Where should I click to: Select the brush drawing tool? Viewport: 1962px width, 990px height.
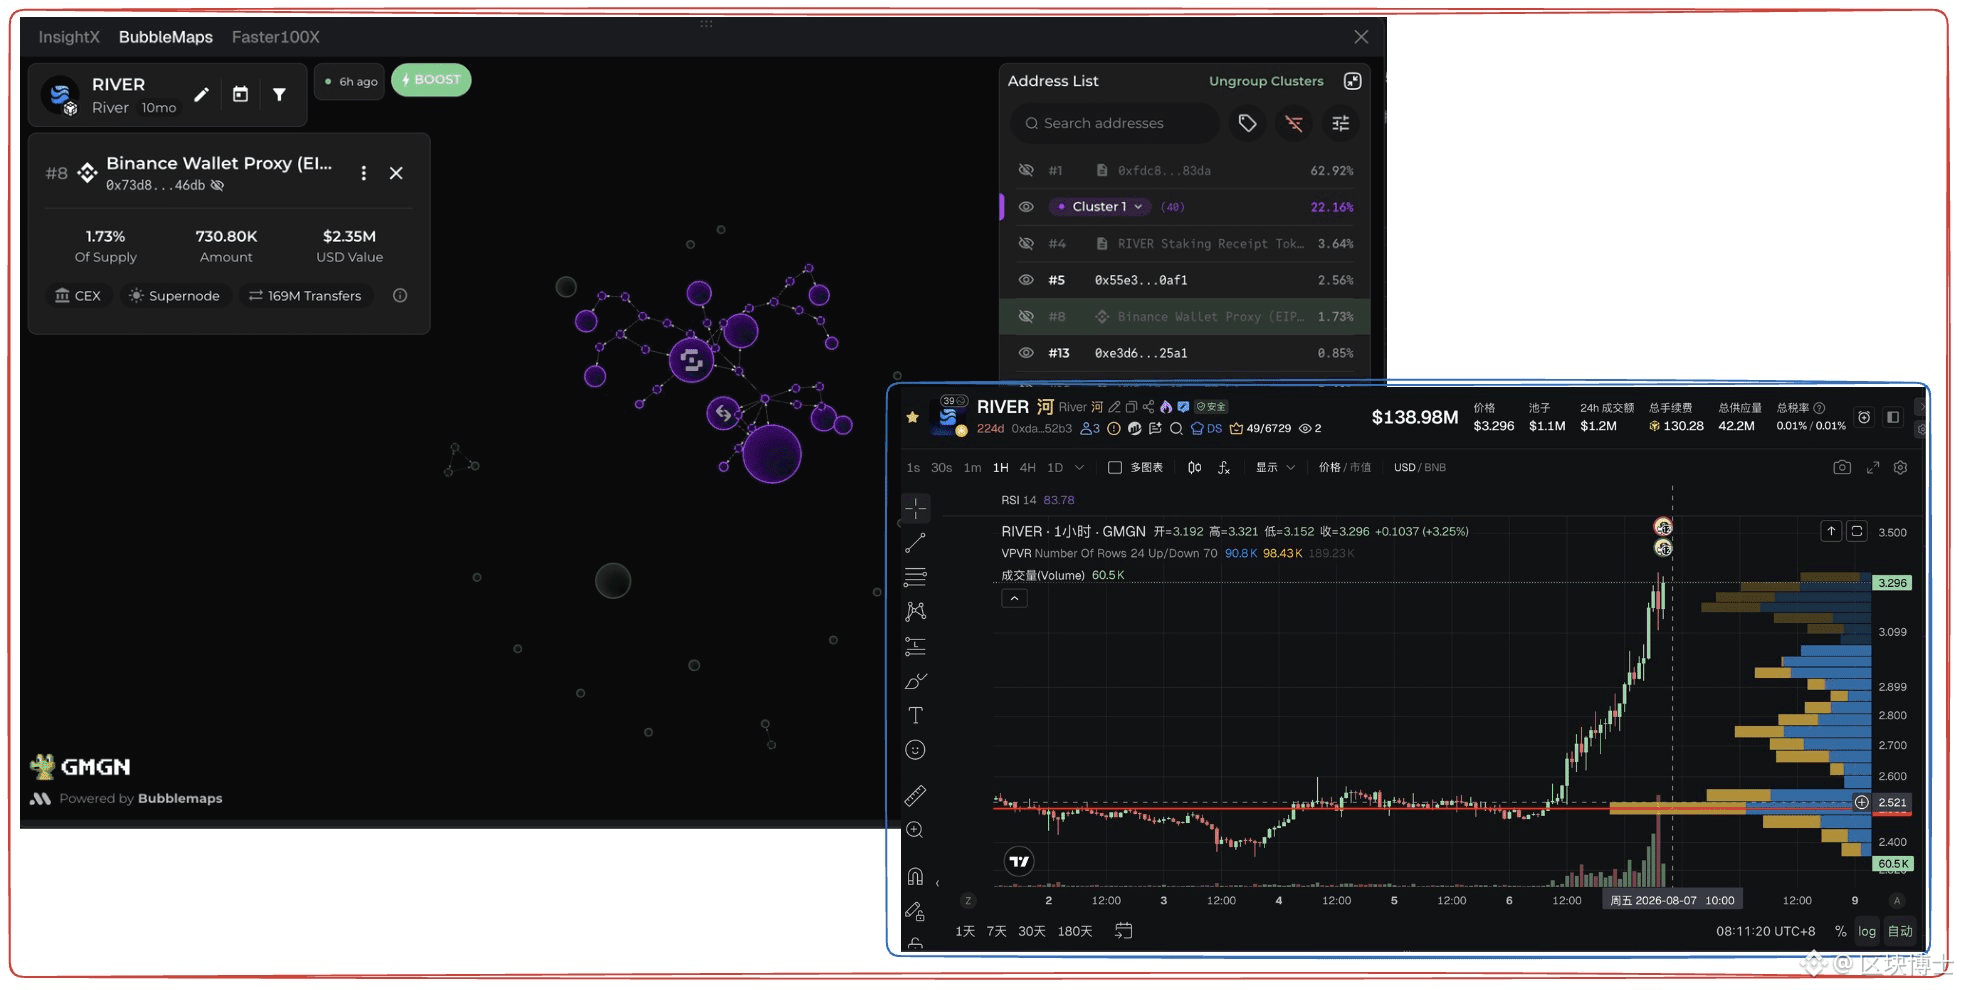(915, 681)
